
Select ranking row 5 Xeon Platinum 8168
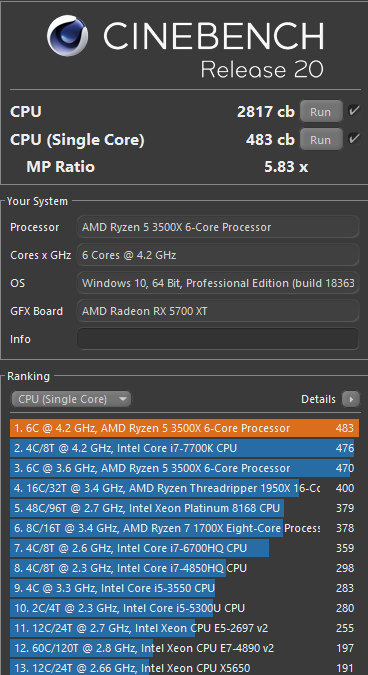[x=184, y=508]
